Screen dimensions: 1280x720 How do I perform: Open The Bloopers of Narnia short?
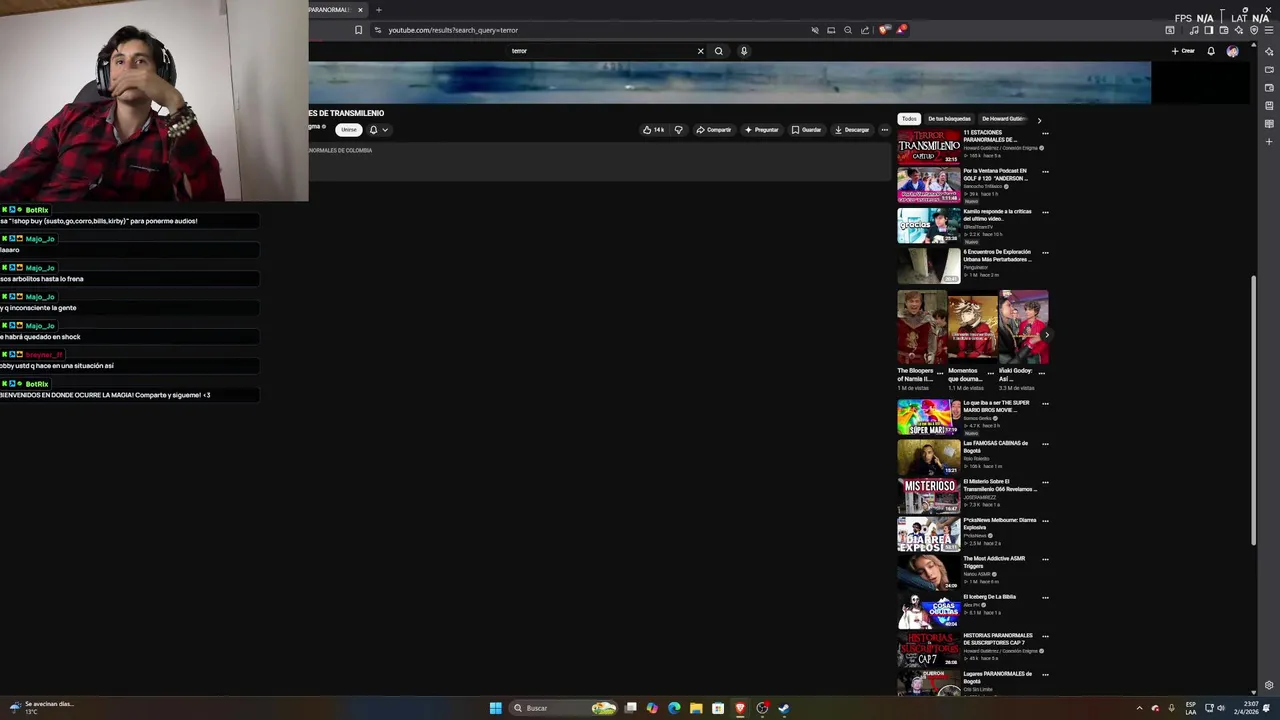pos(921,328)
